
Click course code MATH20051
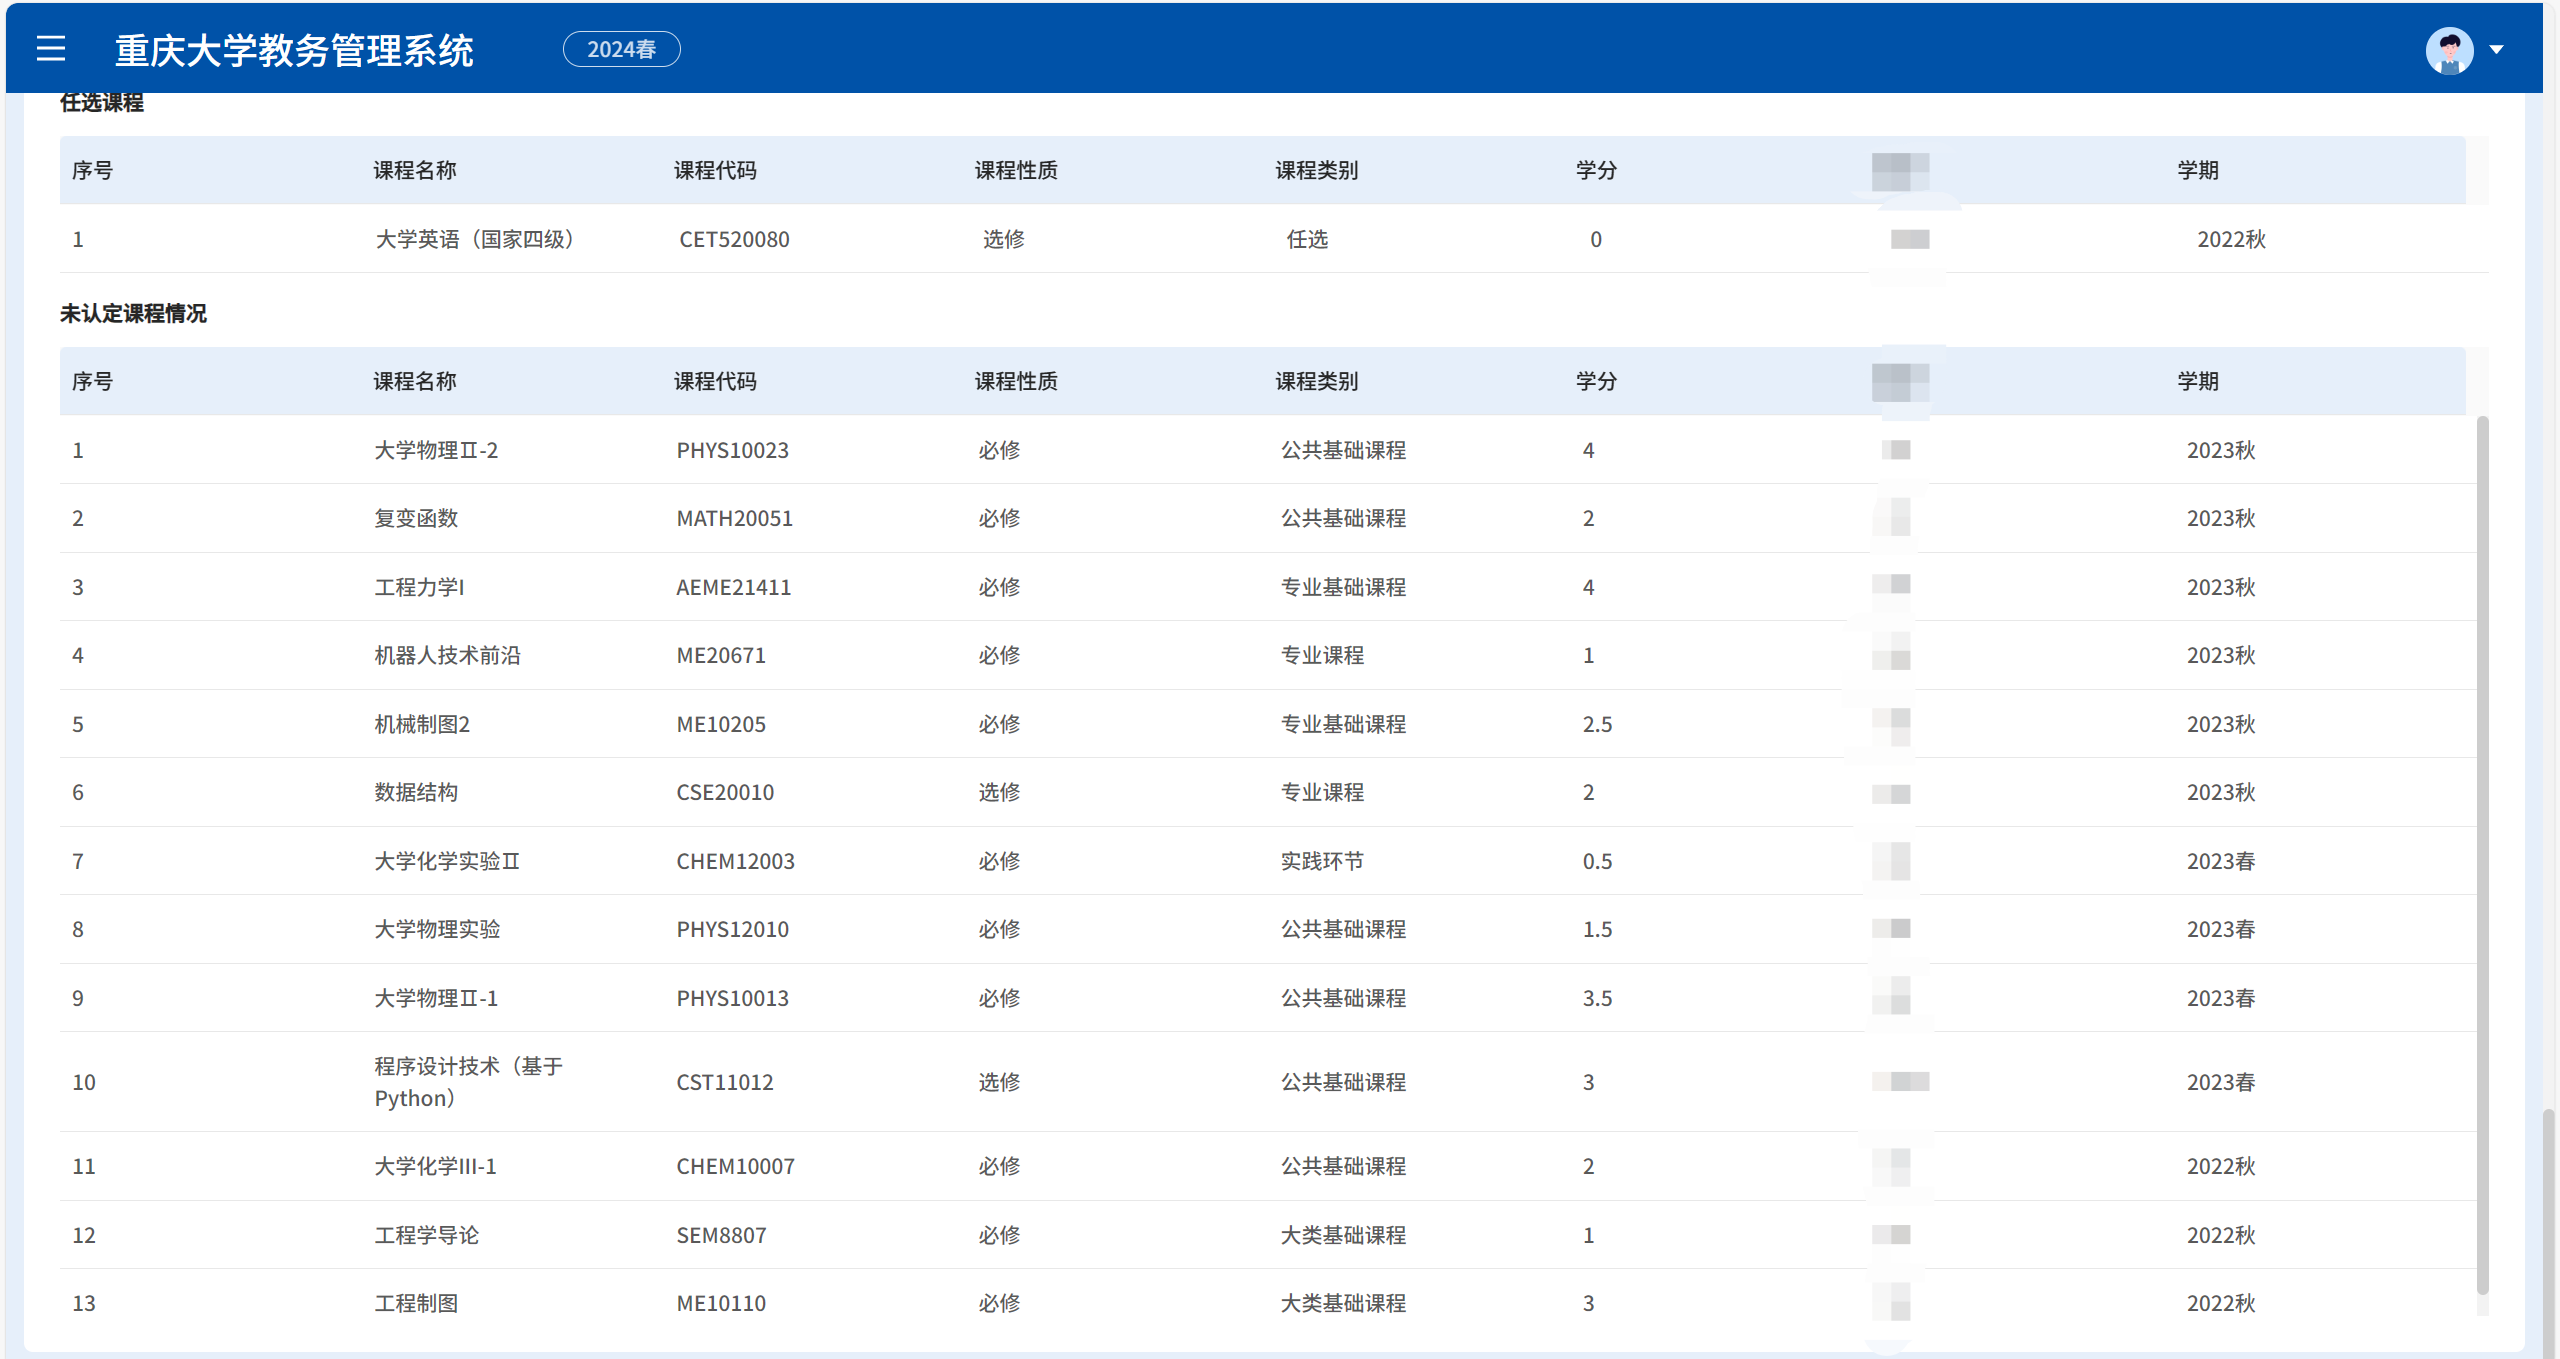(x=734, y=518)
